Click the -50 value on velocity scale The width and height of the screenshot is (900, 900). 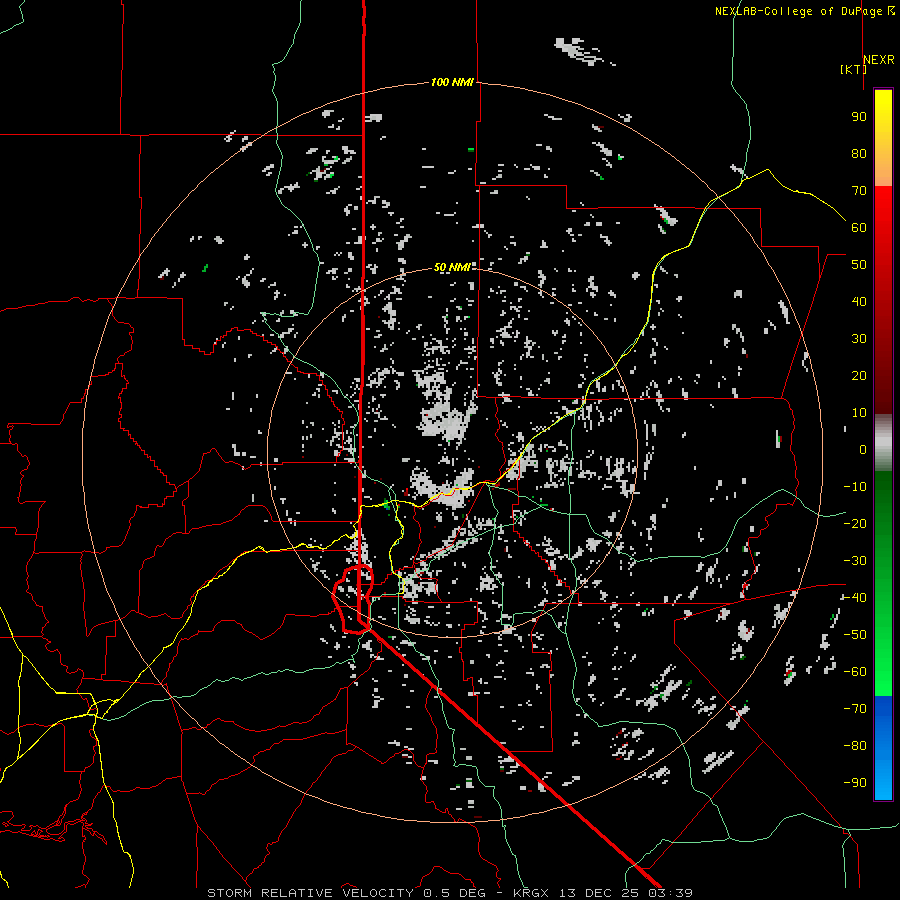[x=855, y=635]
